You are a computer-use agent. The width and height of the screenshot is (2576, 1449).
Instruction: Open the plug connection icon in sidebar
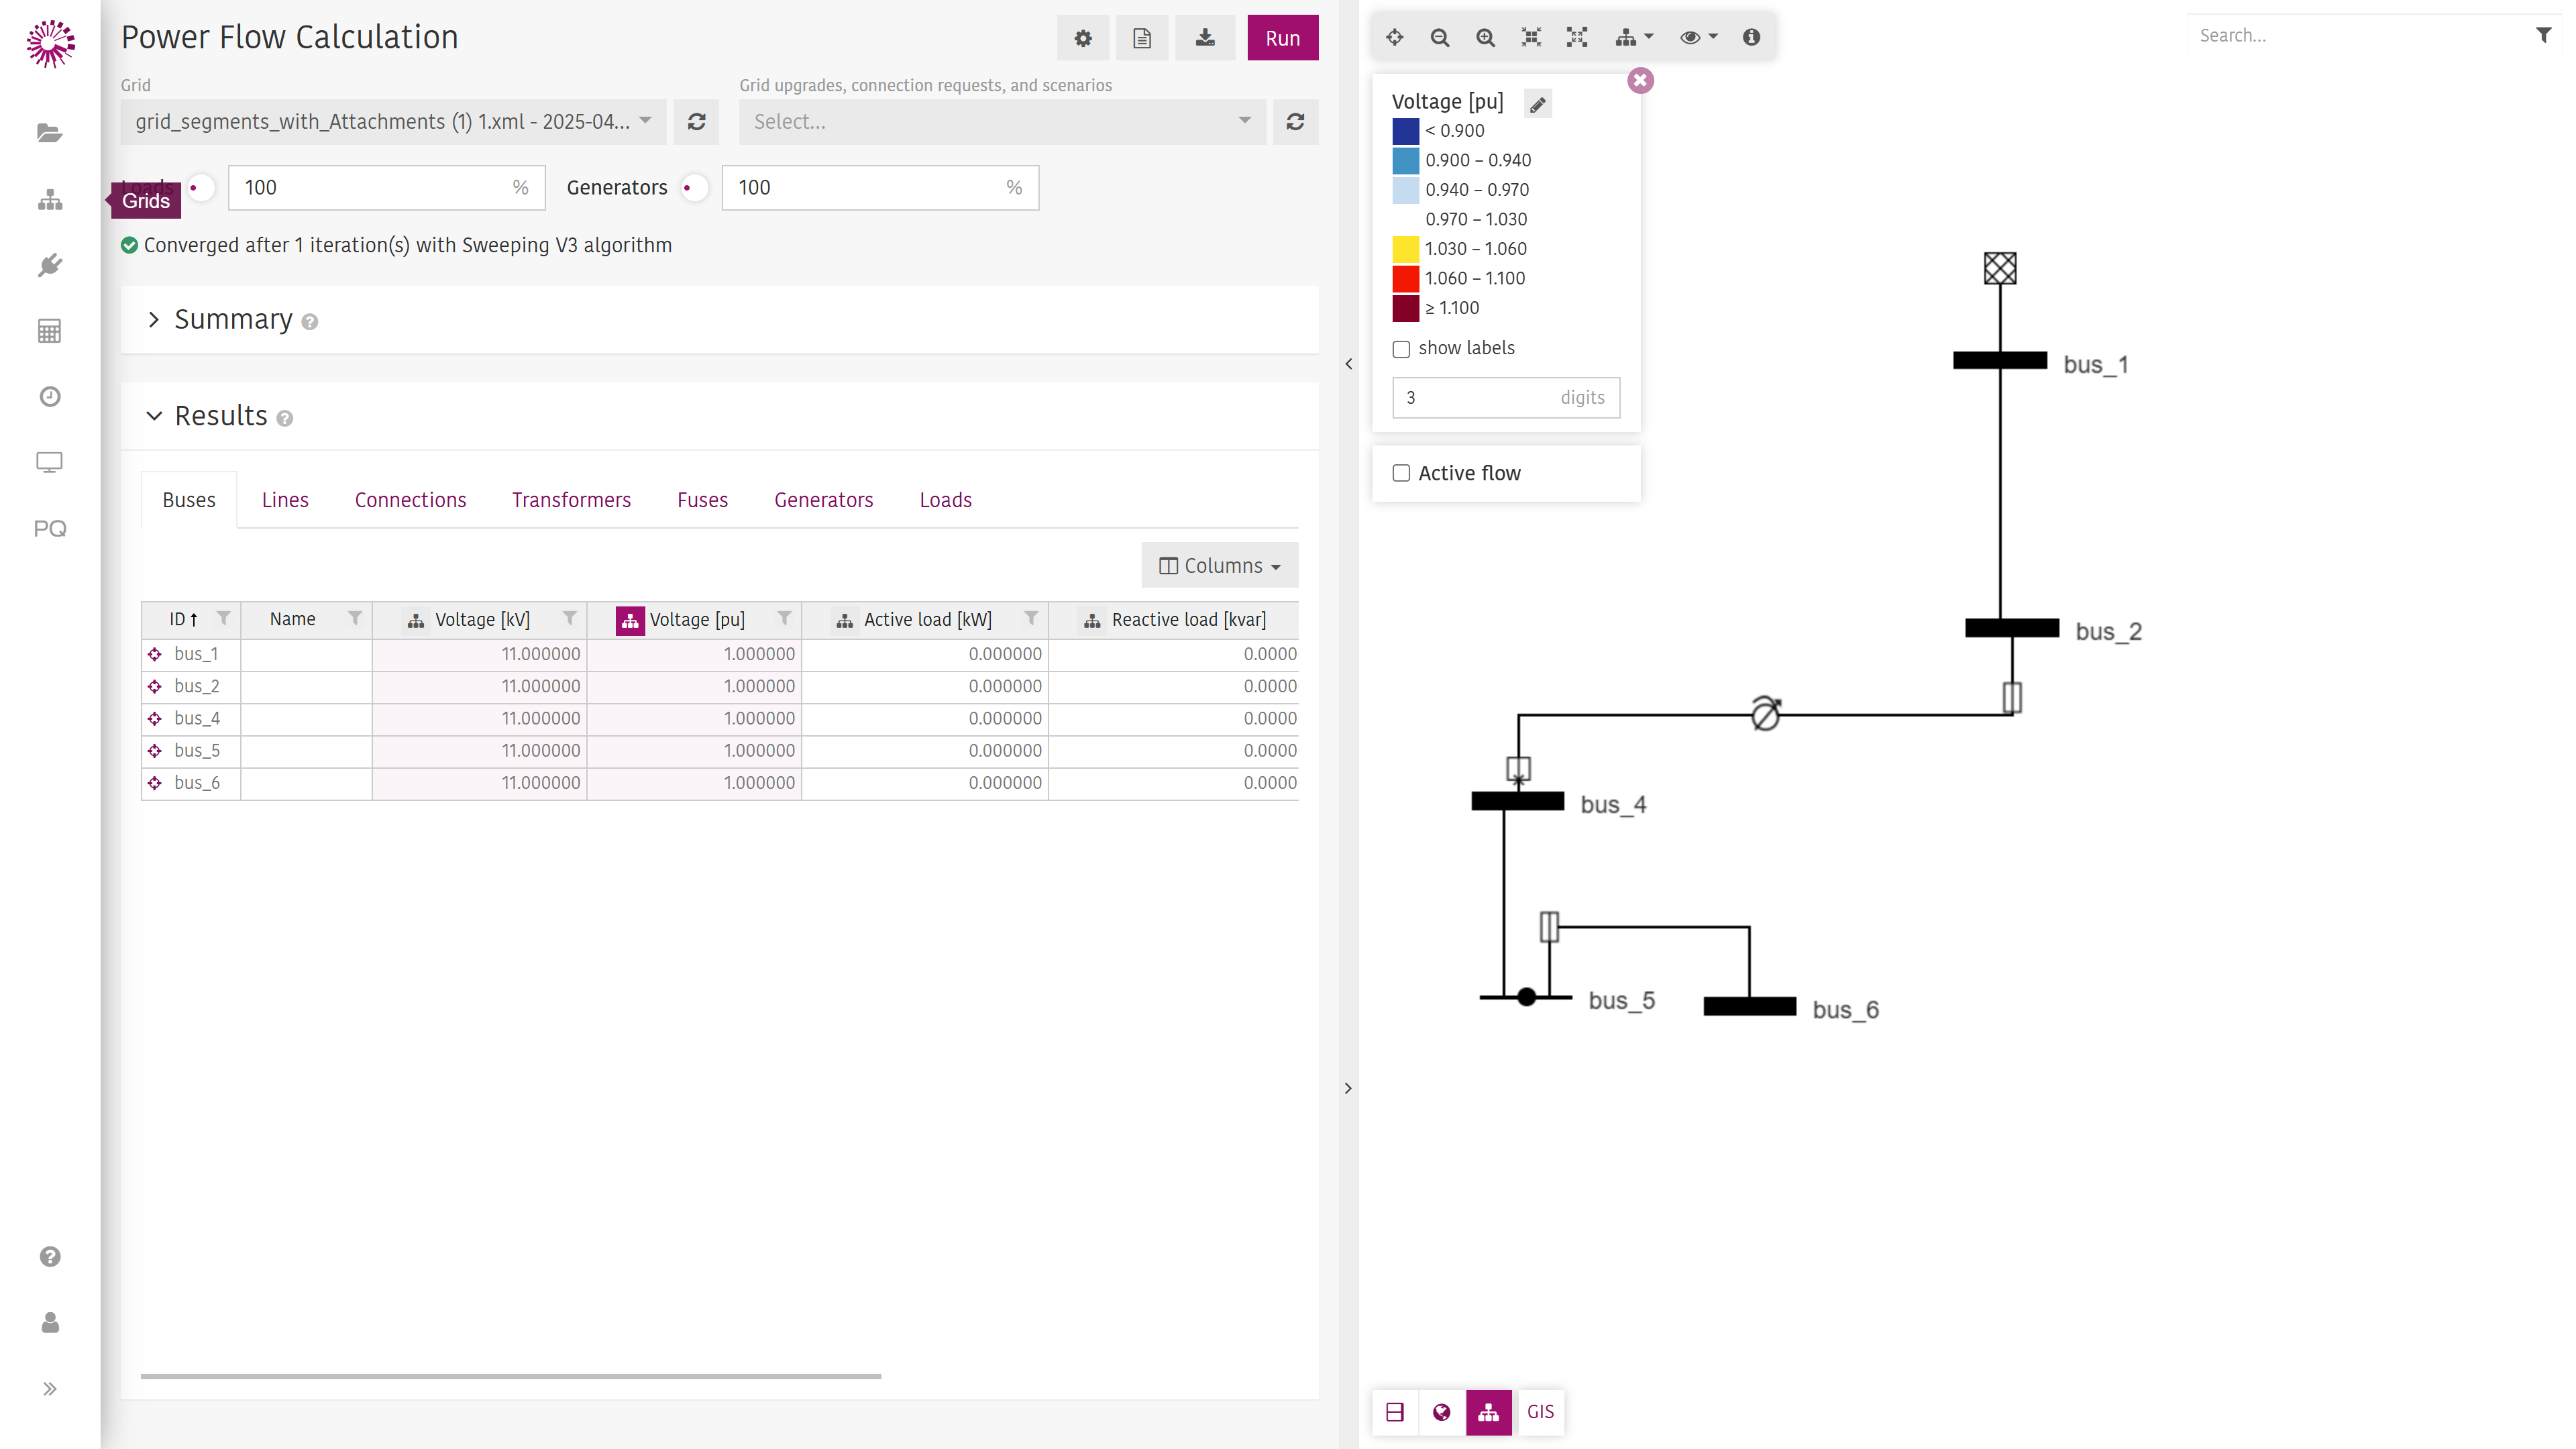click(50, 265)
